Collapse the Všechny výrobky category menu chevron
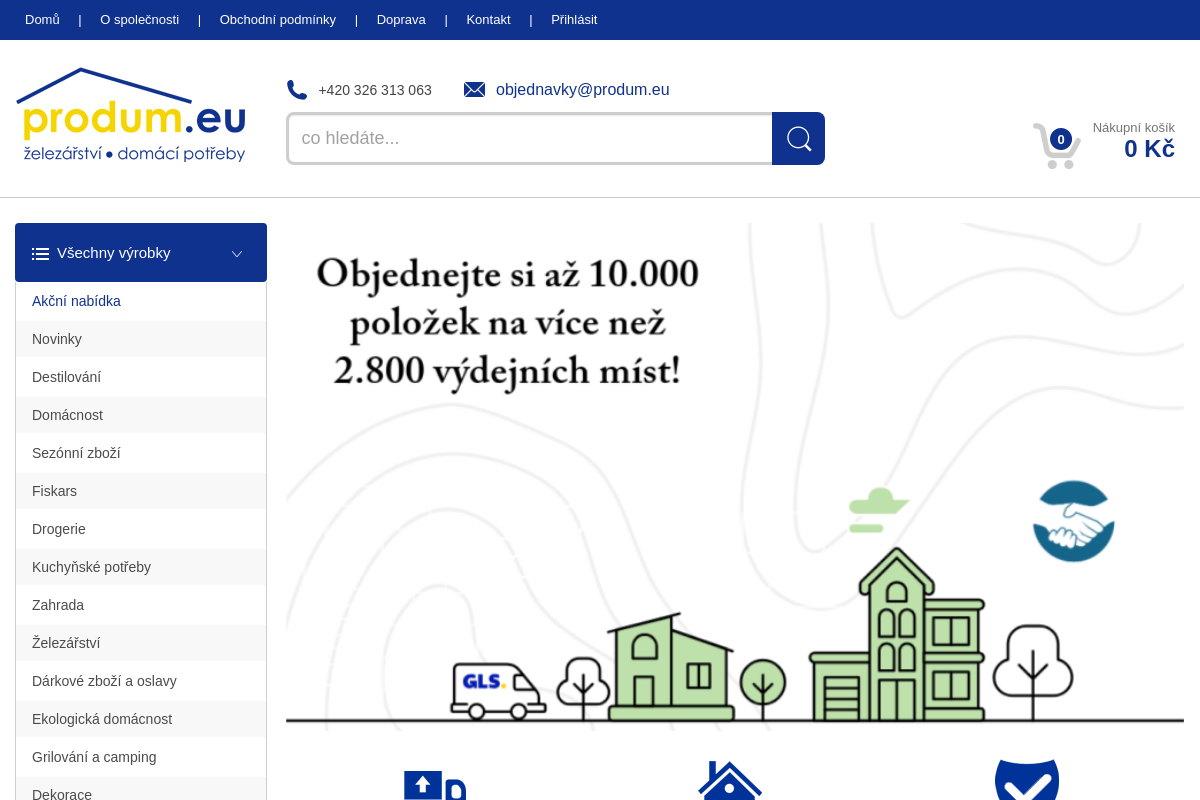Viewport: 1200px width, 800px height. point(236,253)
